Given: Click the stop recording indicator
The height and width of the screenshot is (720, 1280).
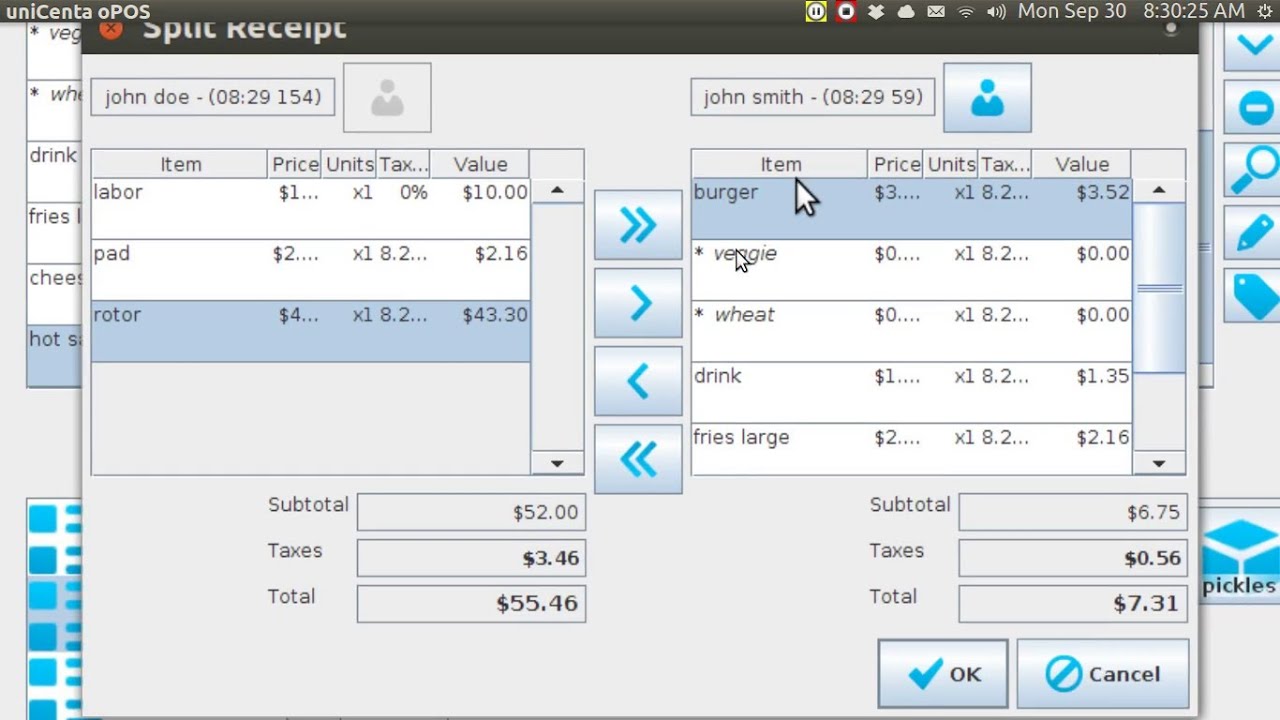Looking at the screenshot, I should click(x=846, y=12).
